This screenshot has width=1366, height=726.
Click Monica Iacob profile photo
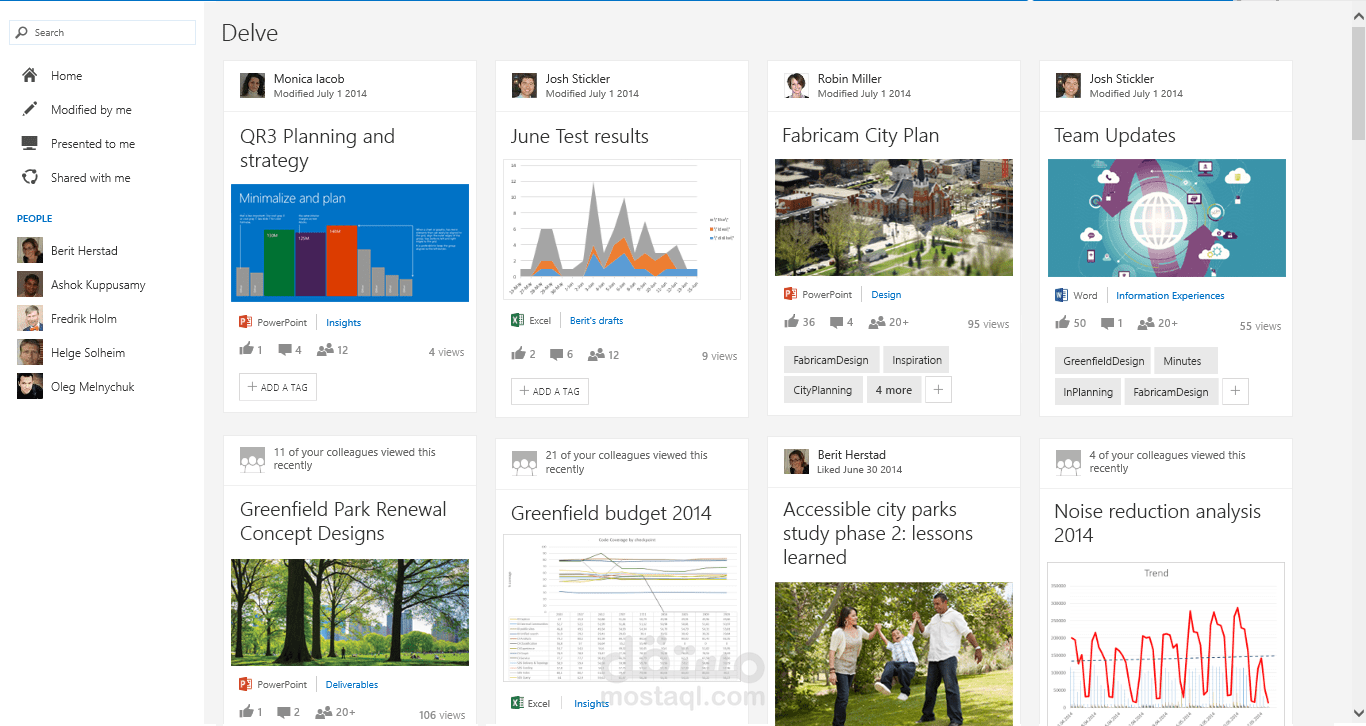pos(252,85)
